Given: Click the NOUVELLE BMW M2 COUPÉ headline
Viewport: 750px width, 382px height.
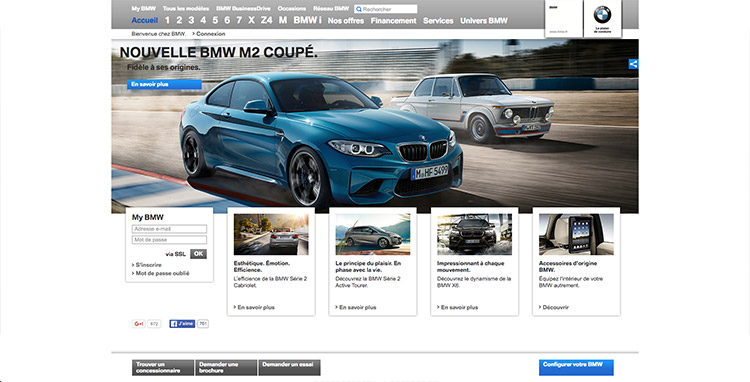Looking at the screenshot, I should (x=219, y=53).
